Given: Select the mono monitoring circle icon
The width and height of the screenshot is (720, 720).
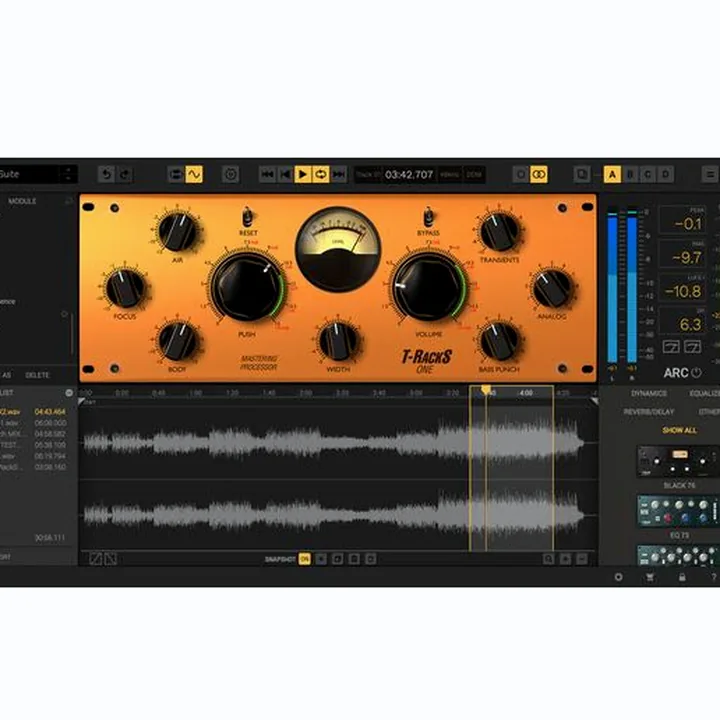Looking at the screenshot, I should click(521, 174).
